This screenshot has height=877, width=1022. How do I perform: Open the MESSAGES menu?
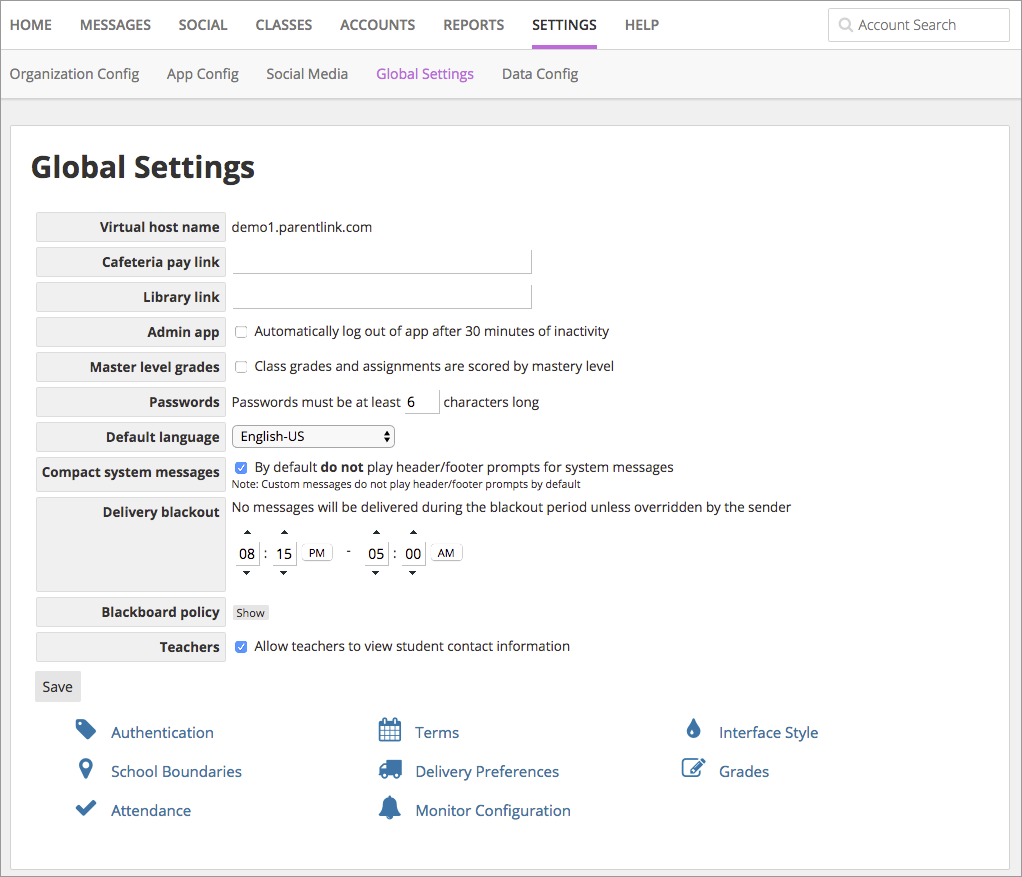115,25
